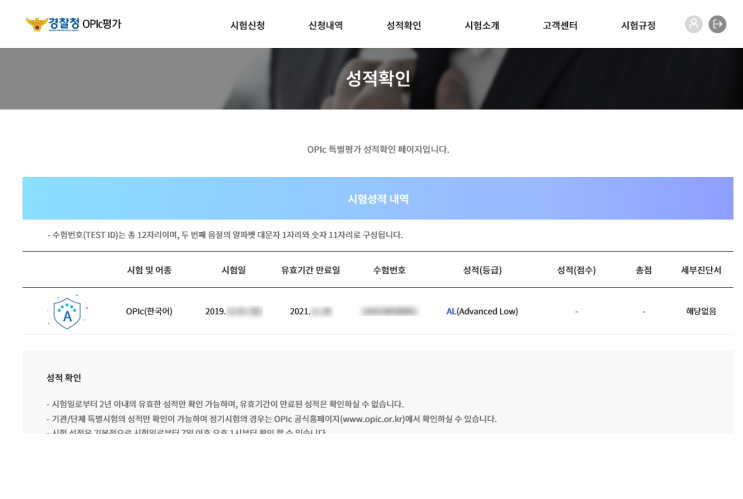This screenshot has height=499, width=743.
Task: Click the 시험 및 어종 column header
Action: tap(149, 270)
